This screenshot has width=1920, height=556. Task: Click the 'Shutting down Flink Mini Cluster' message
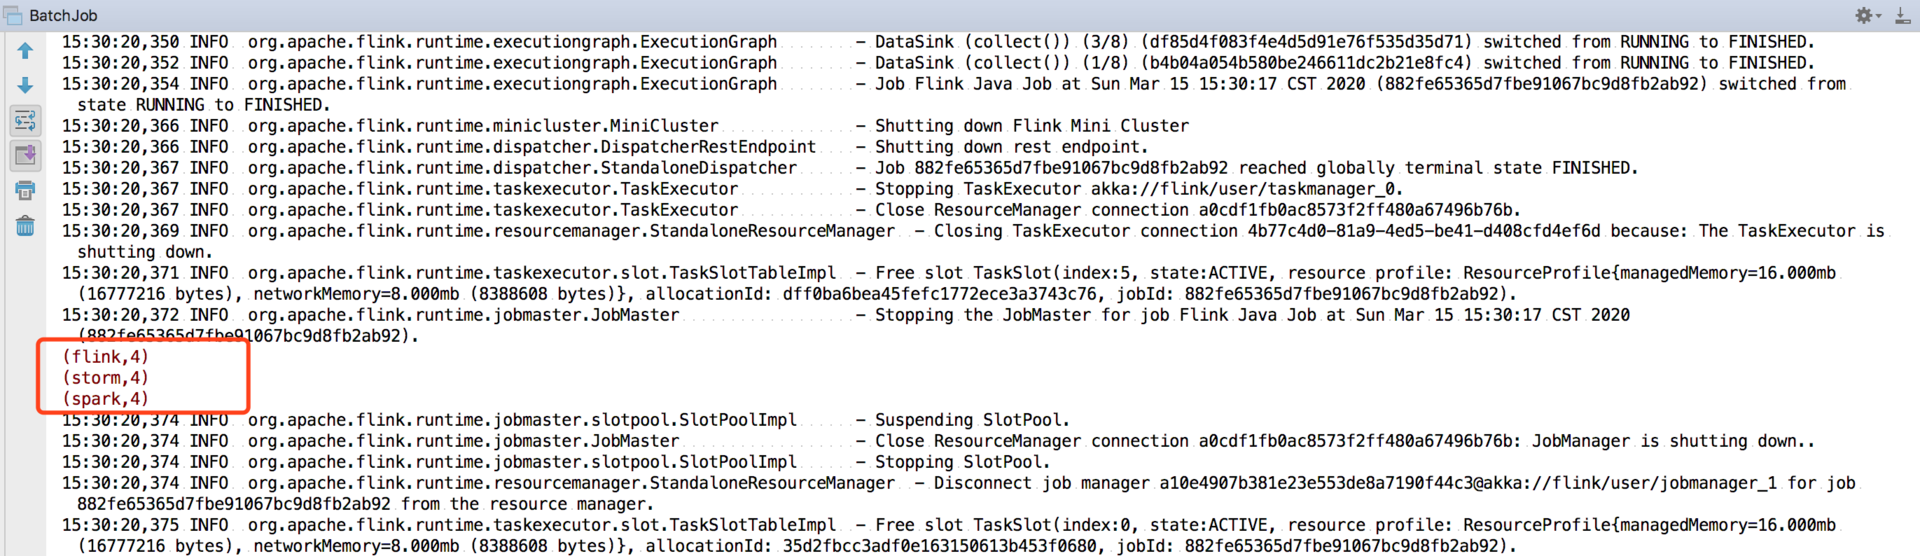point(1031,126)
